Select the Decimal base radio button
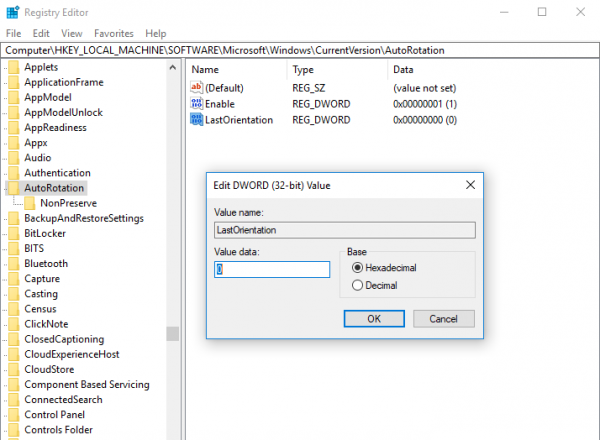 click(x=357, y=285)
